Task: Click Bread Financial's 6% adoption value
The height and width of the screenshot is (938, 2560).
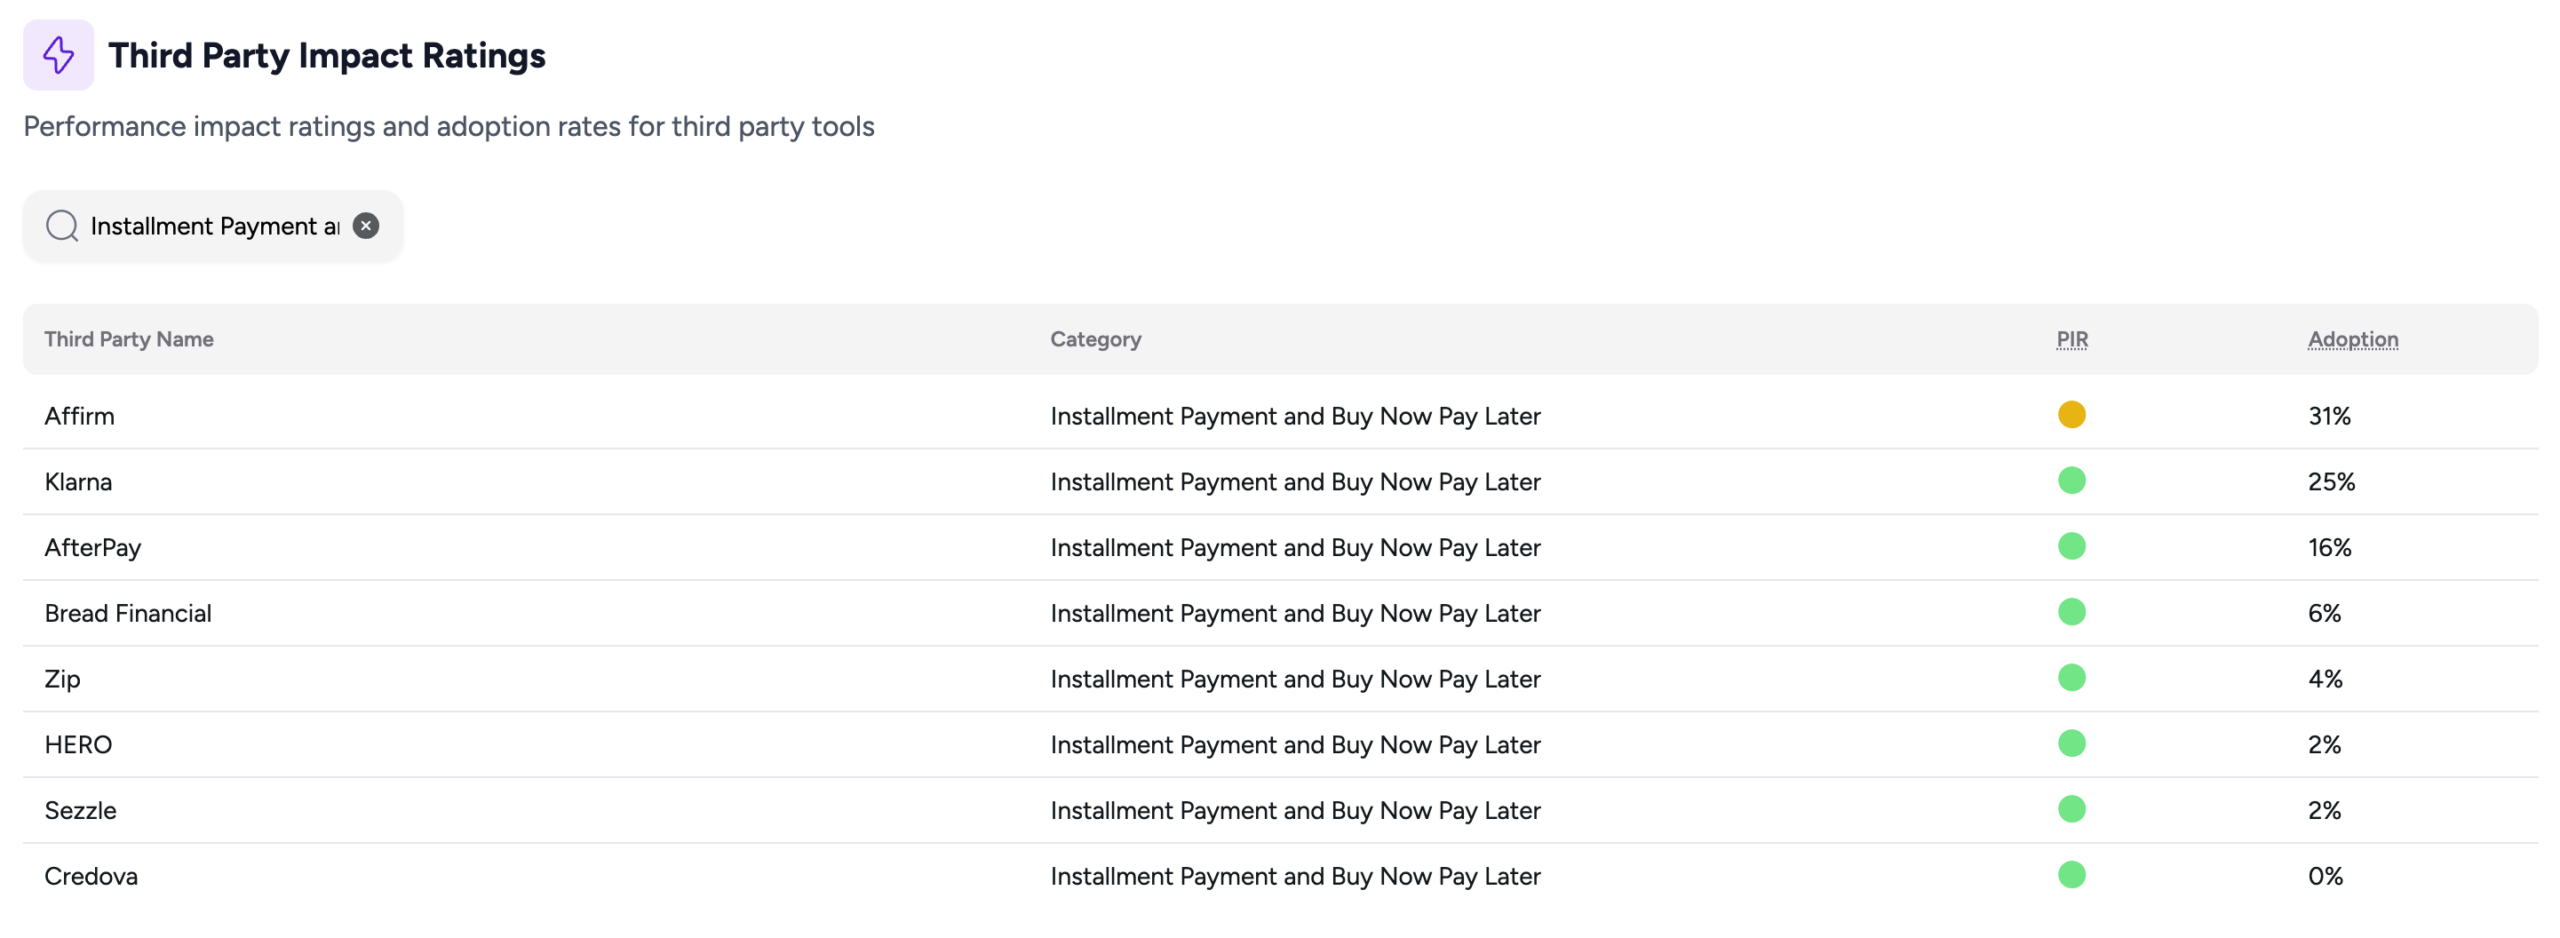Action: pyautogui.click(x=2324, y=613)
